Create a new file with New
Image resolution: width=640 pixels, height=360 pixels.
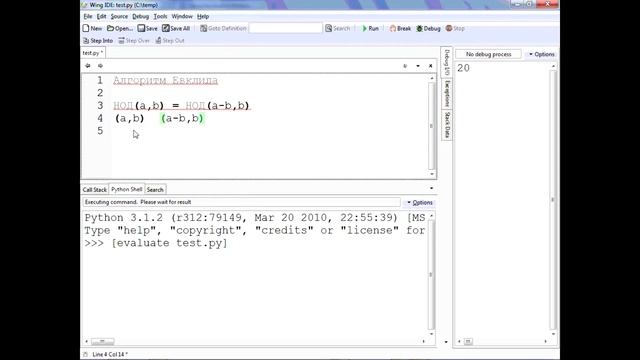(92, 28)
